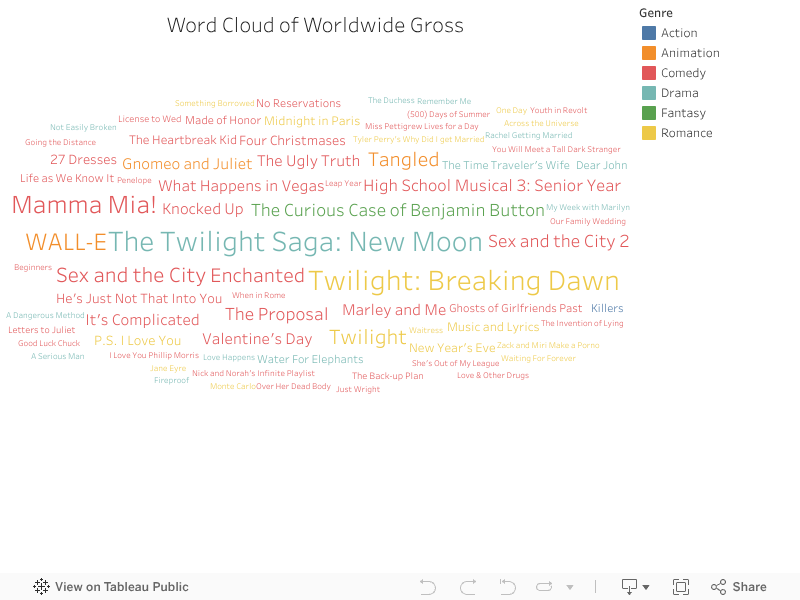The height and width of the screenshot is (600, 800).
Task: Highlight the Comedy genre legend item
Action: click(683, 73)
